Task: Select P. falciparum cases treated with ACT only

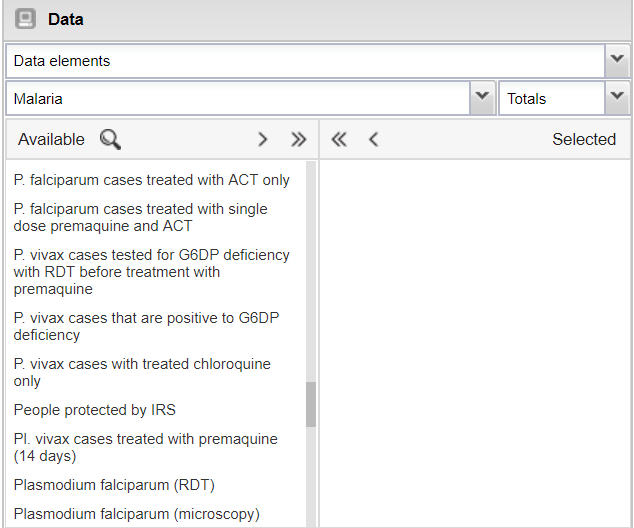Action: pos(151,180)
